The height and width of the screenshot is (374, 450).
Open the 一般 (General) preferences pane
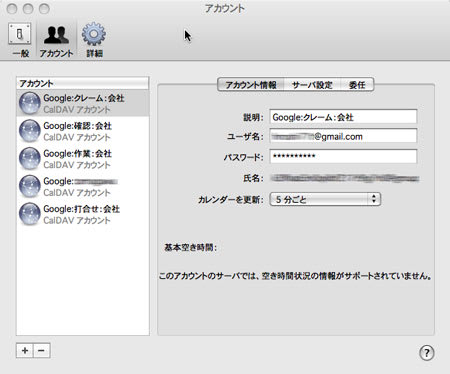click(20, 40)
